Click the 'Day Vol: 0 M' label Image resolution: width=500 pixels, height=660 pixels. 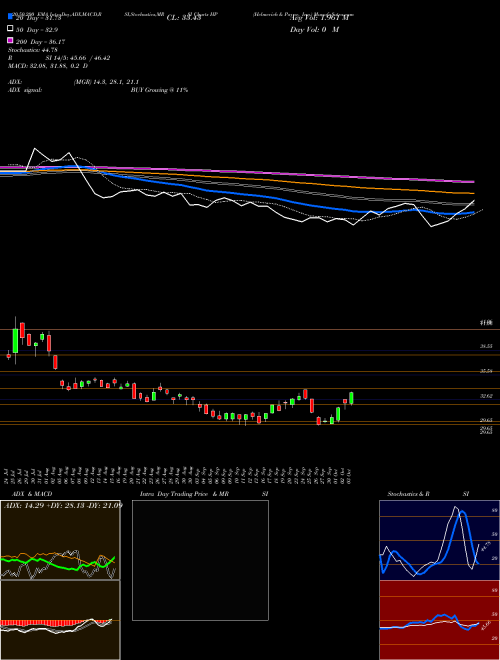pos(314,30)
